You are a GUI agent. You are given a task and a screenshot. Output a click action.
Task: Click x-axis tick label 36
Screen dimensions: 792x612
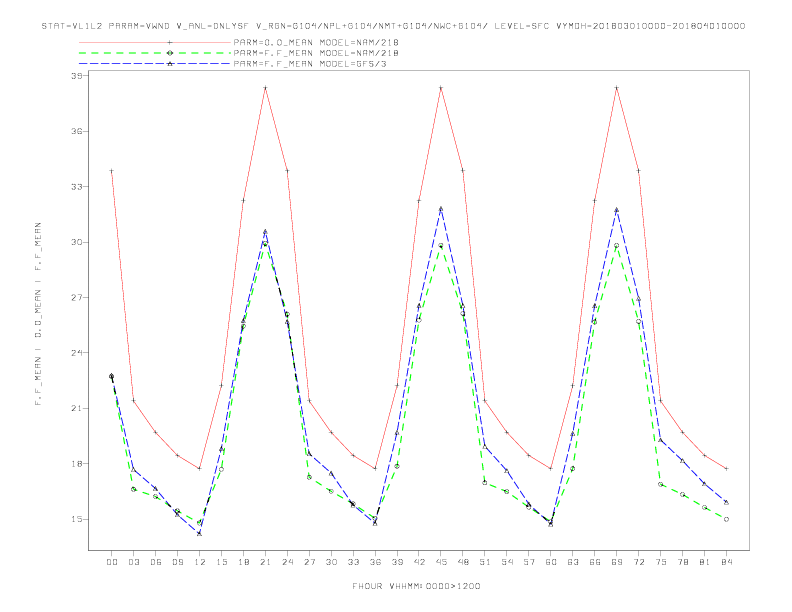point(375,562)
